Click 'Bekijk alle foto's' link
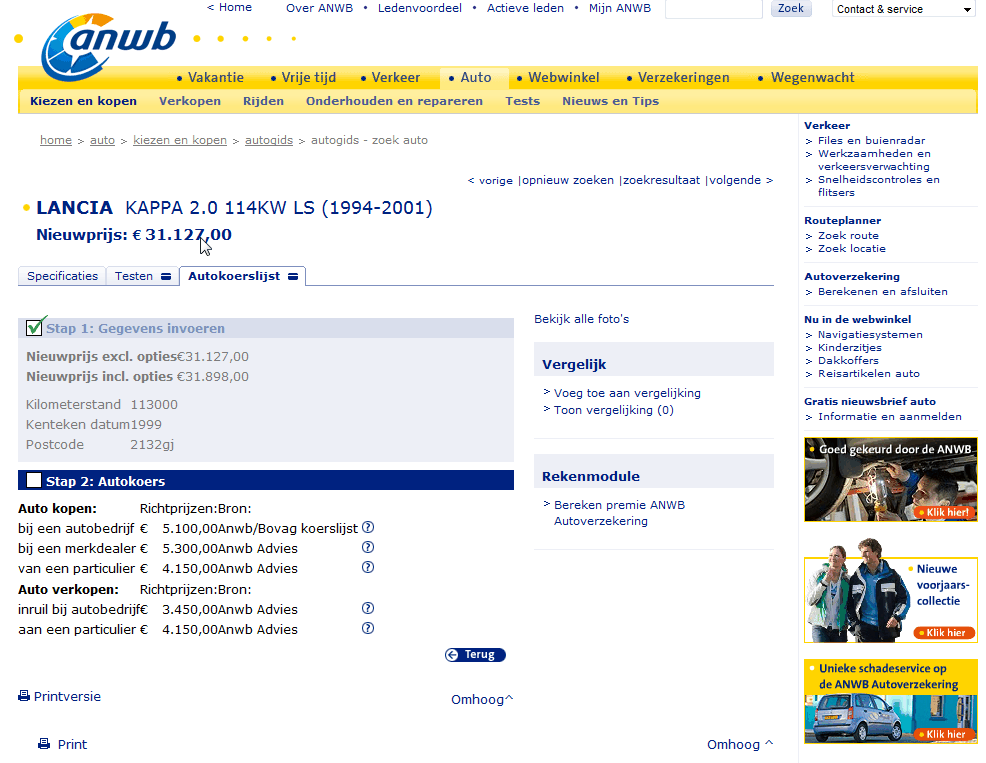The height and width of the screenshot is (763, 986). pos(582,319)
